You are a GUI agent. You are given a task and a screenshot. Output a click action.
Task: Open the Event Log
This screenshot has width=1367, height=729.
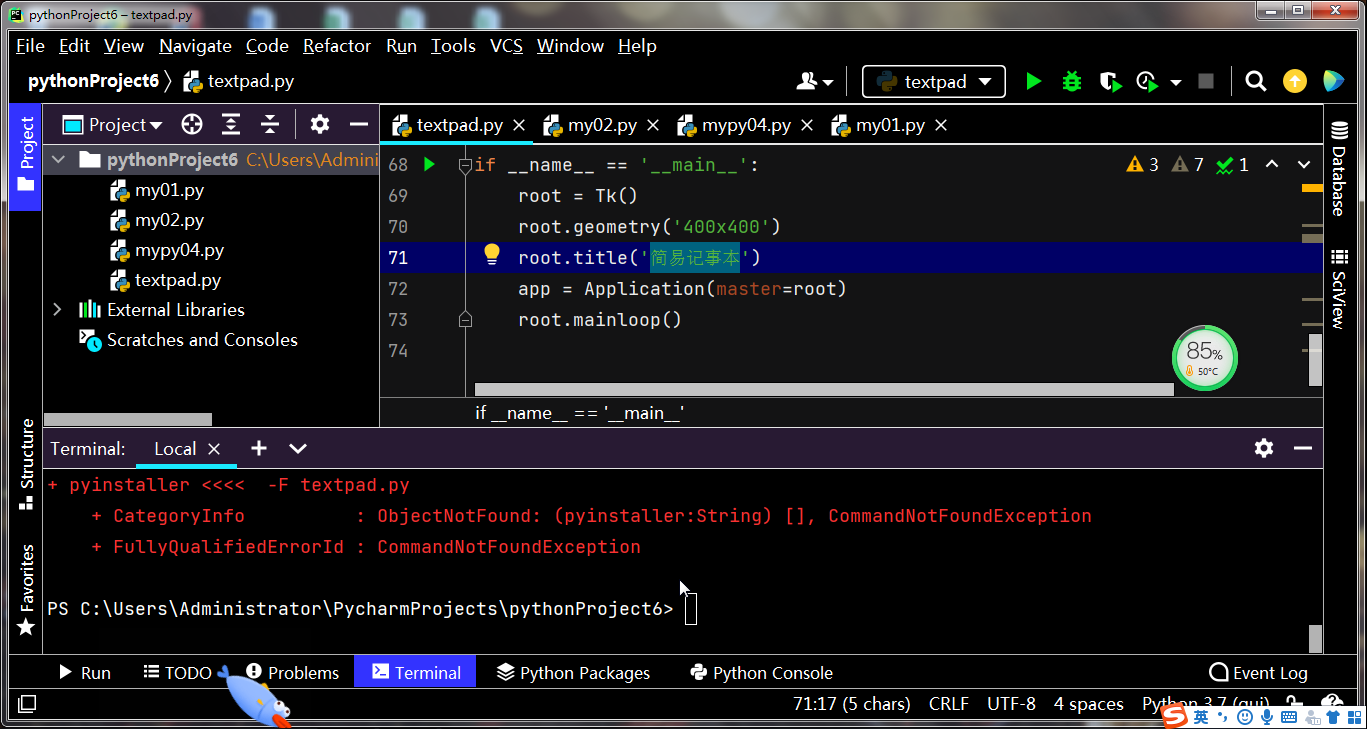point(1258,673)
